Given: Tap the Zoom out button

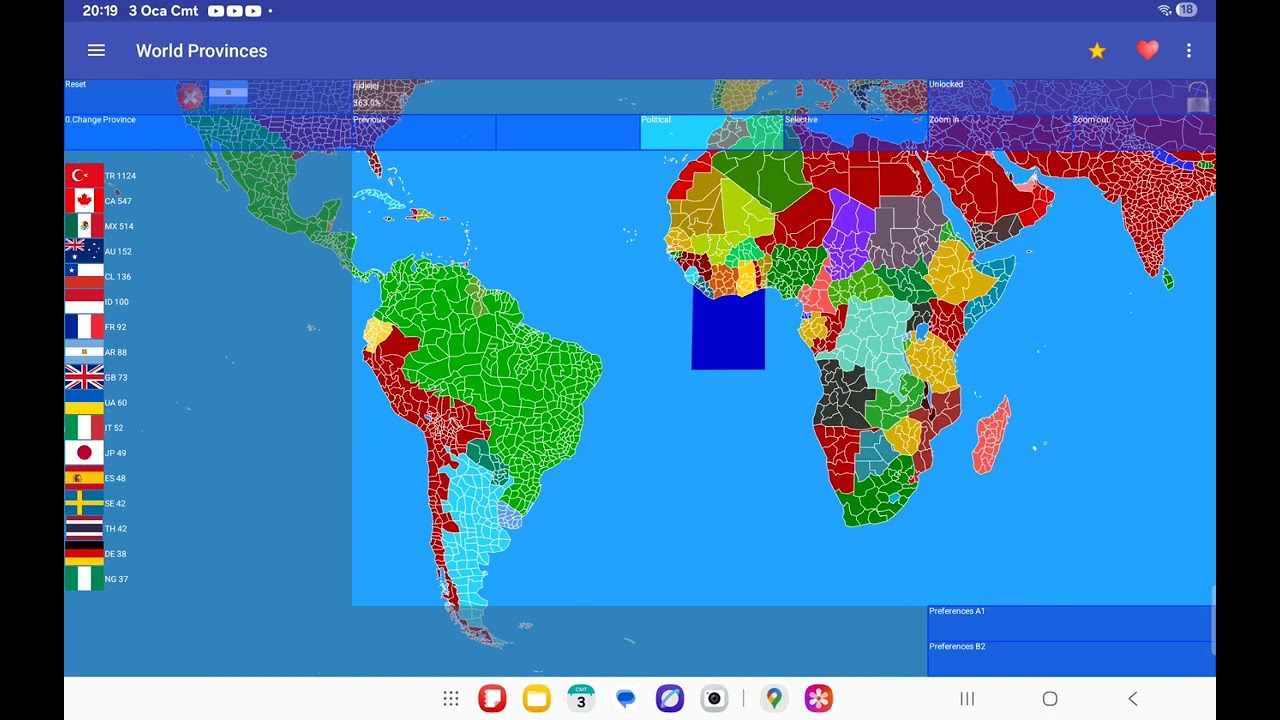Looking at the screenshot, I should (1144, 132).
